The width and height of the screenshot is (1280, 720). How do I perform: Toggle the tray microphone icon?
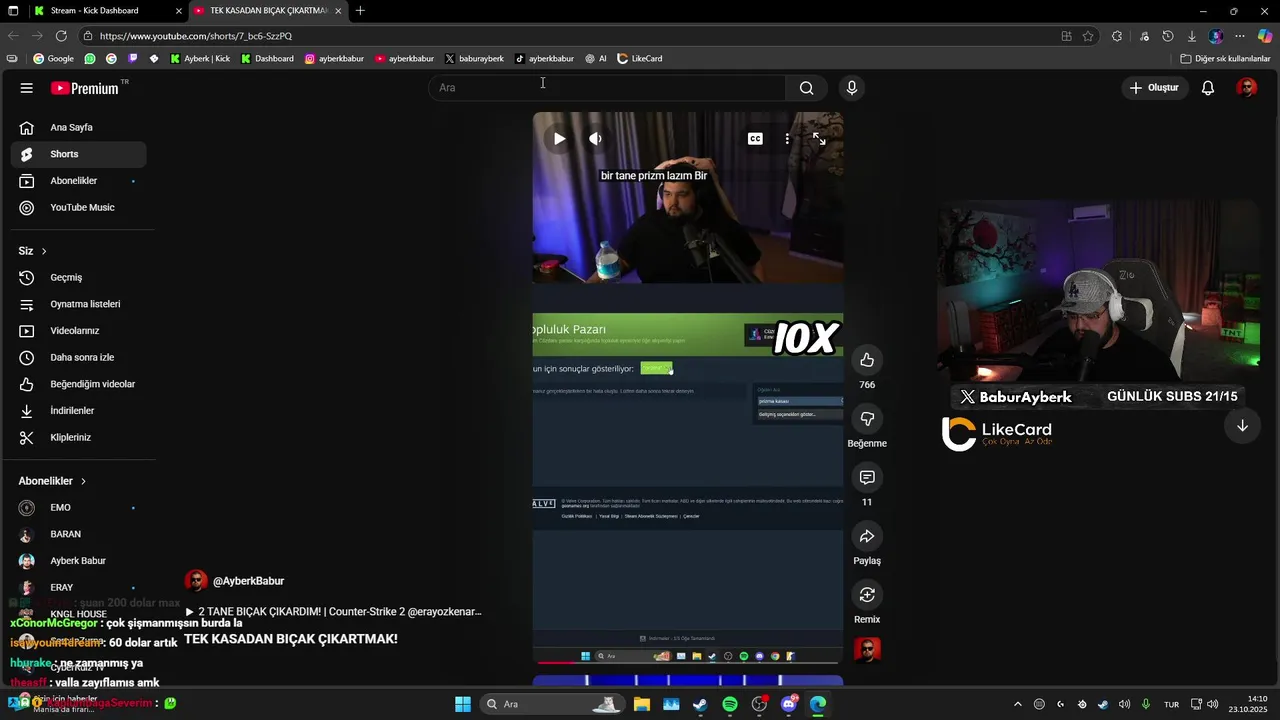(1146, 704)
